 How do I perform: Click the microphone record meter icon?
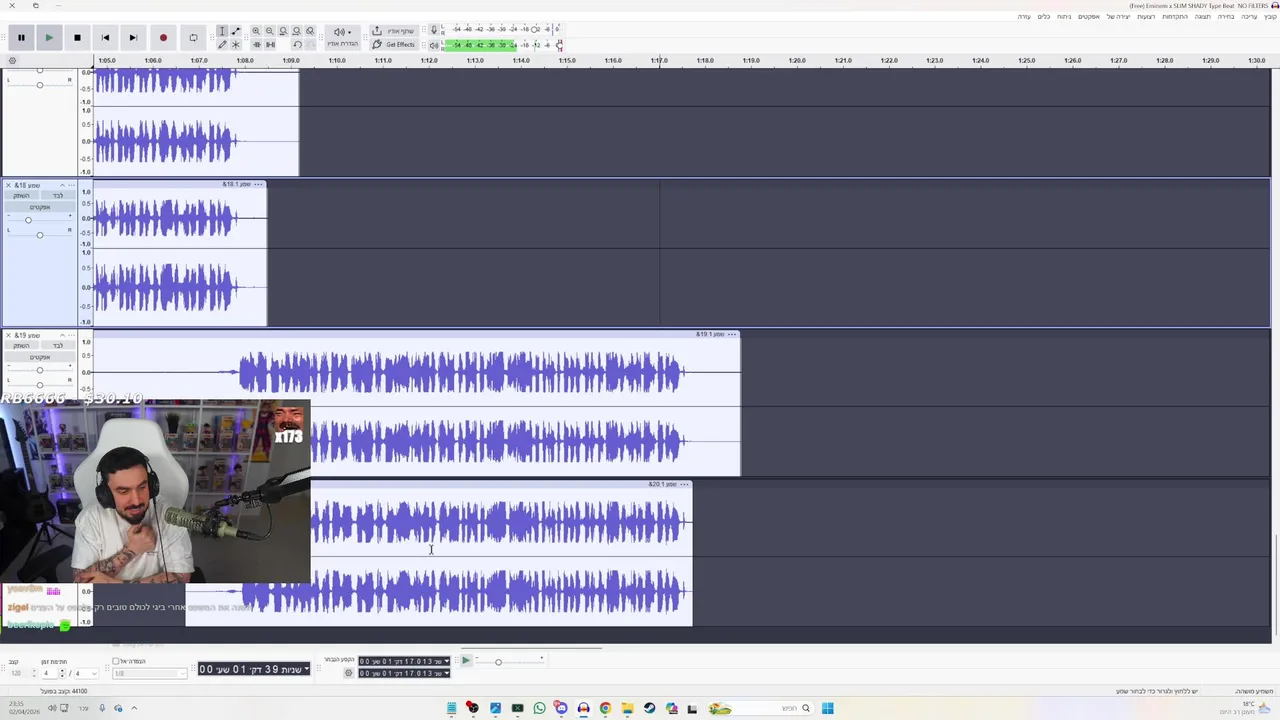click(x=434, y=31)
